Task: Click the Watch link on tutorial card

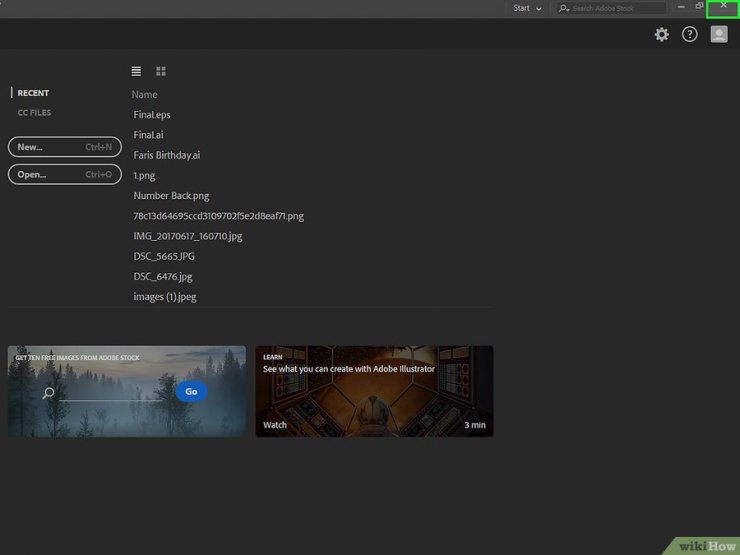Action: (x=275, y=425)
